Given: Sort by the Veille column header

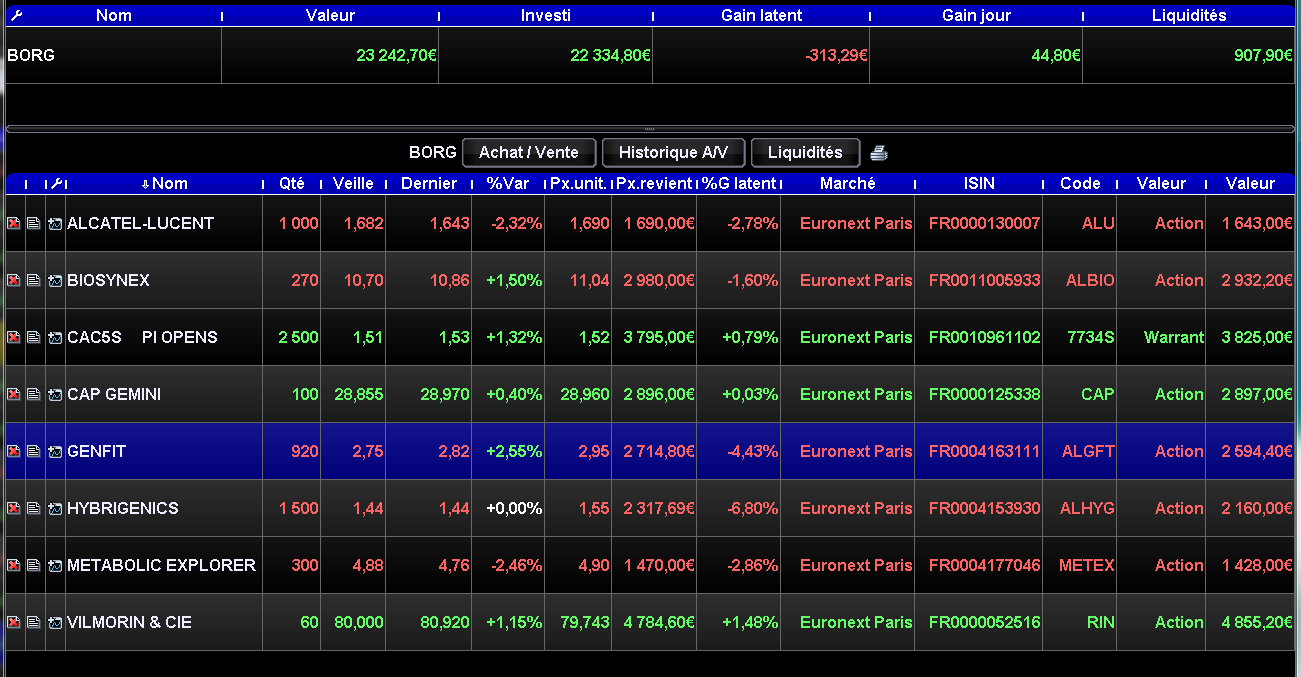Looking at the screenshot, I should point(353,184).
